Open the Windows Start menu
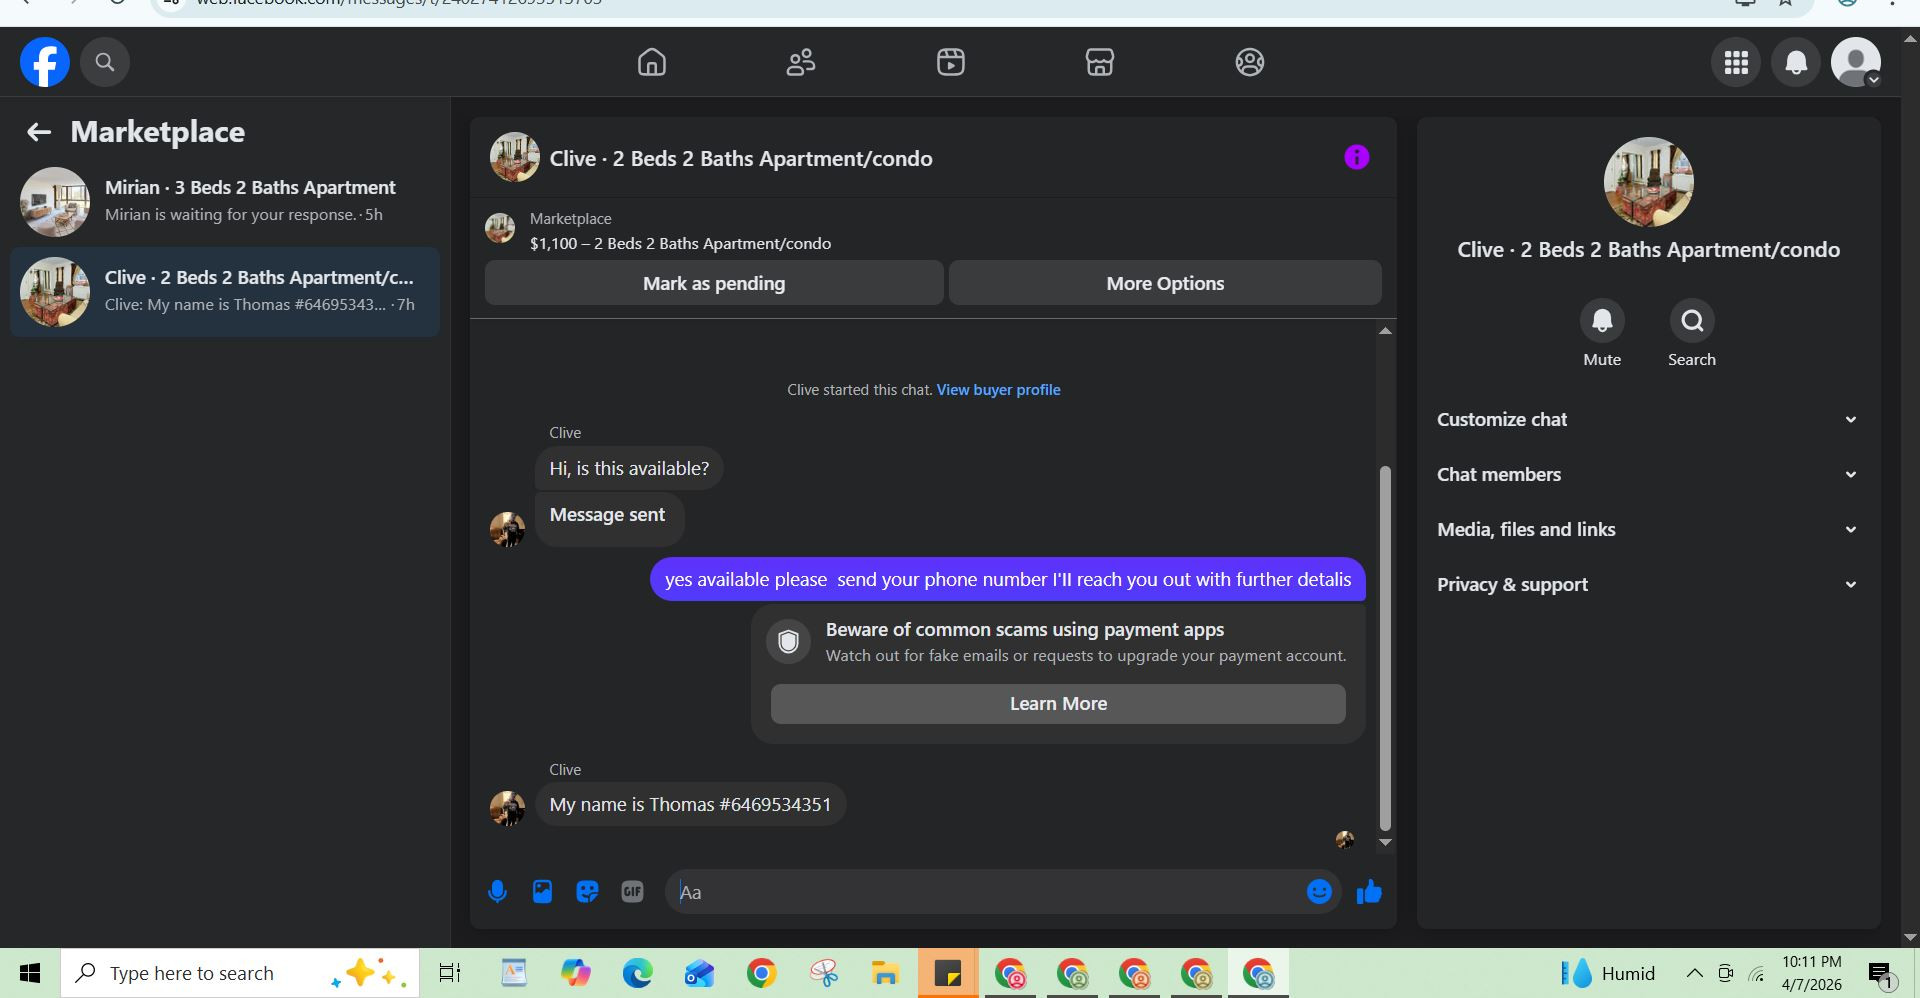The image size is (1920, 998). click(x=30, y=973)
